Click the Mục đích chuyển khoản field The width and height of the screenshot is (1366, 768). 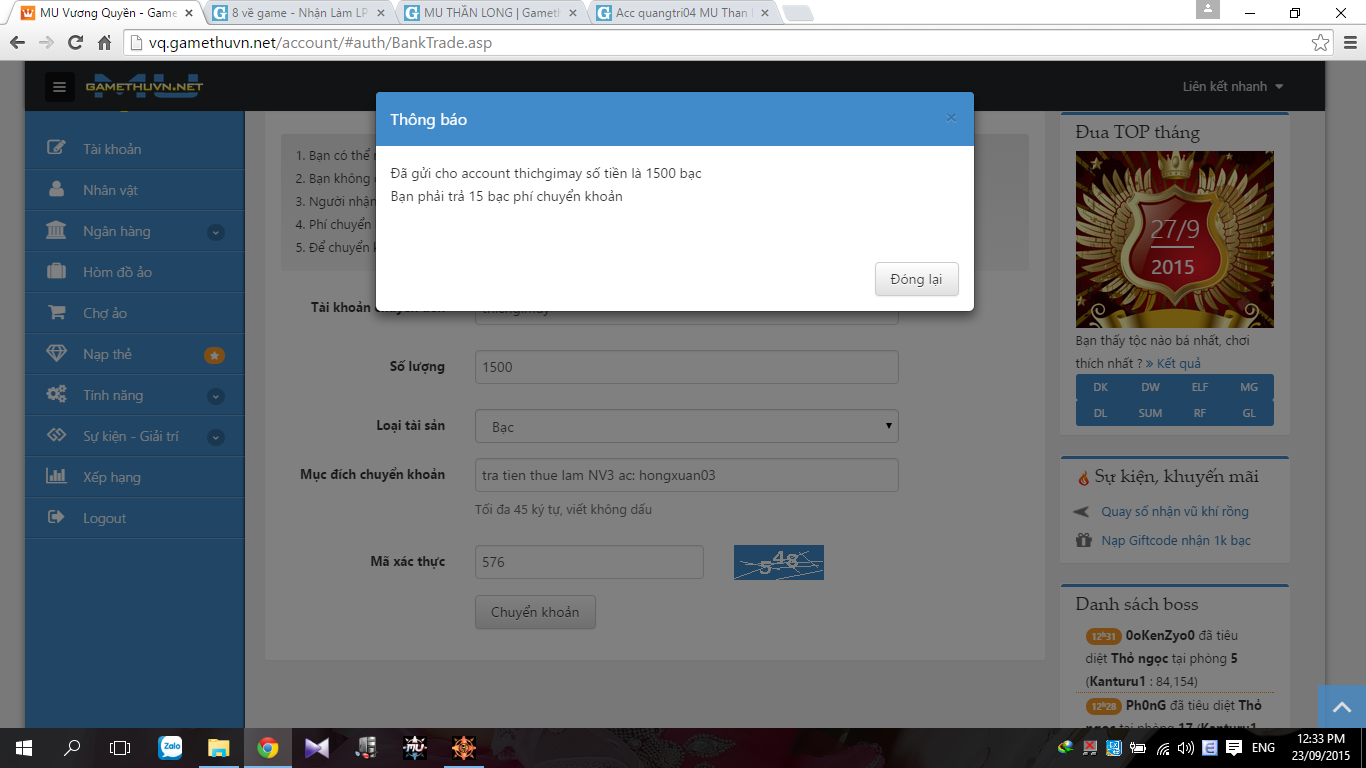coord(687,475)
